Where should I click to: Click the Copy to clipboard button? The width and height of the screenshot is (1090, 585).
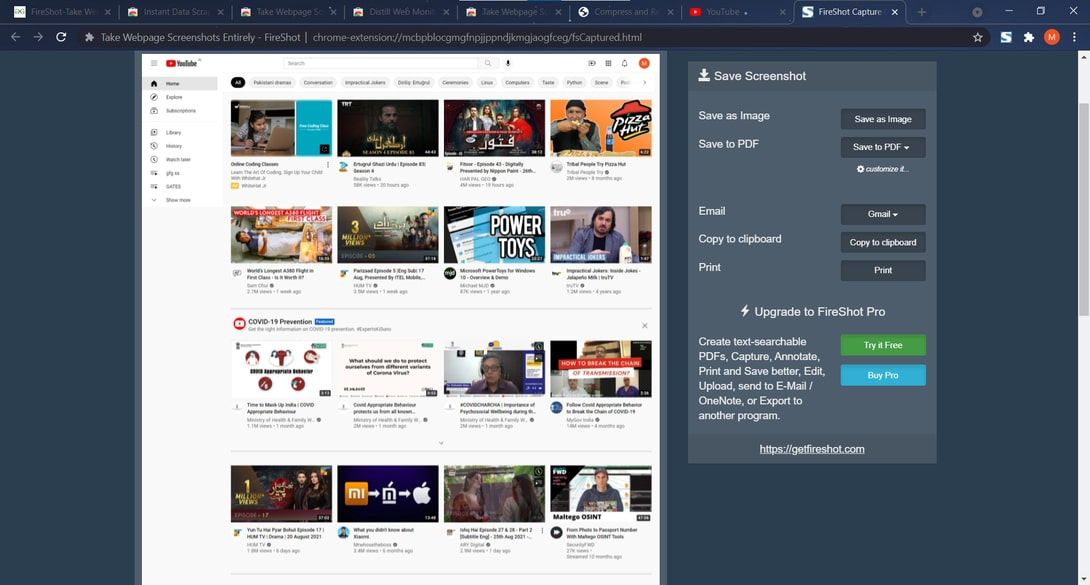coord(883,242)
